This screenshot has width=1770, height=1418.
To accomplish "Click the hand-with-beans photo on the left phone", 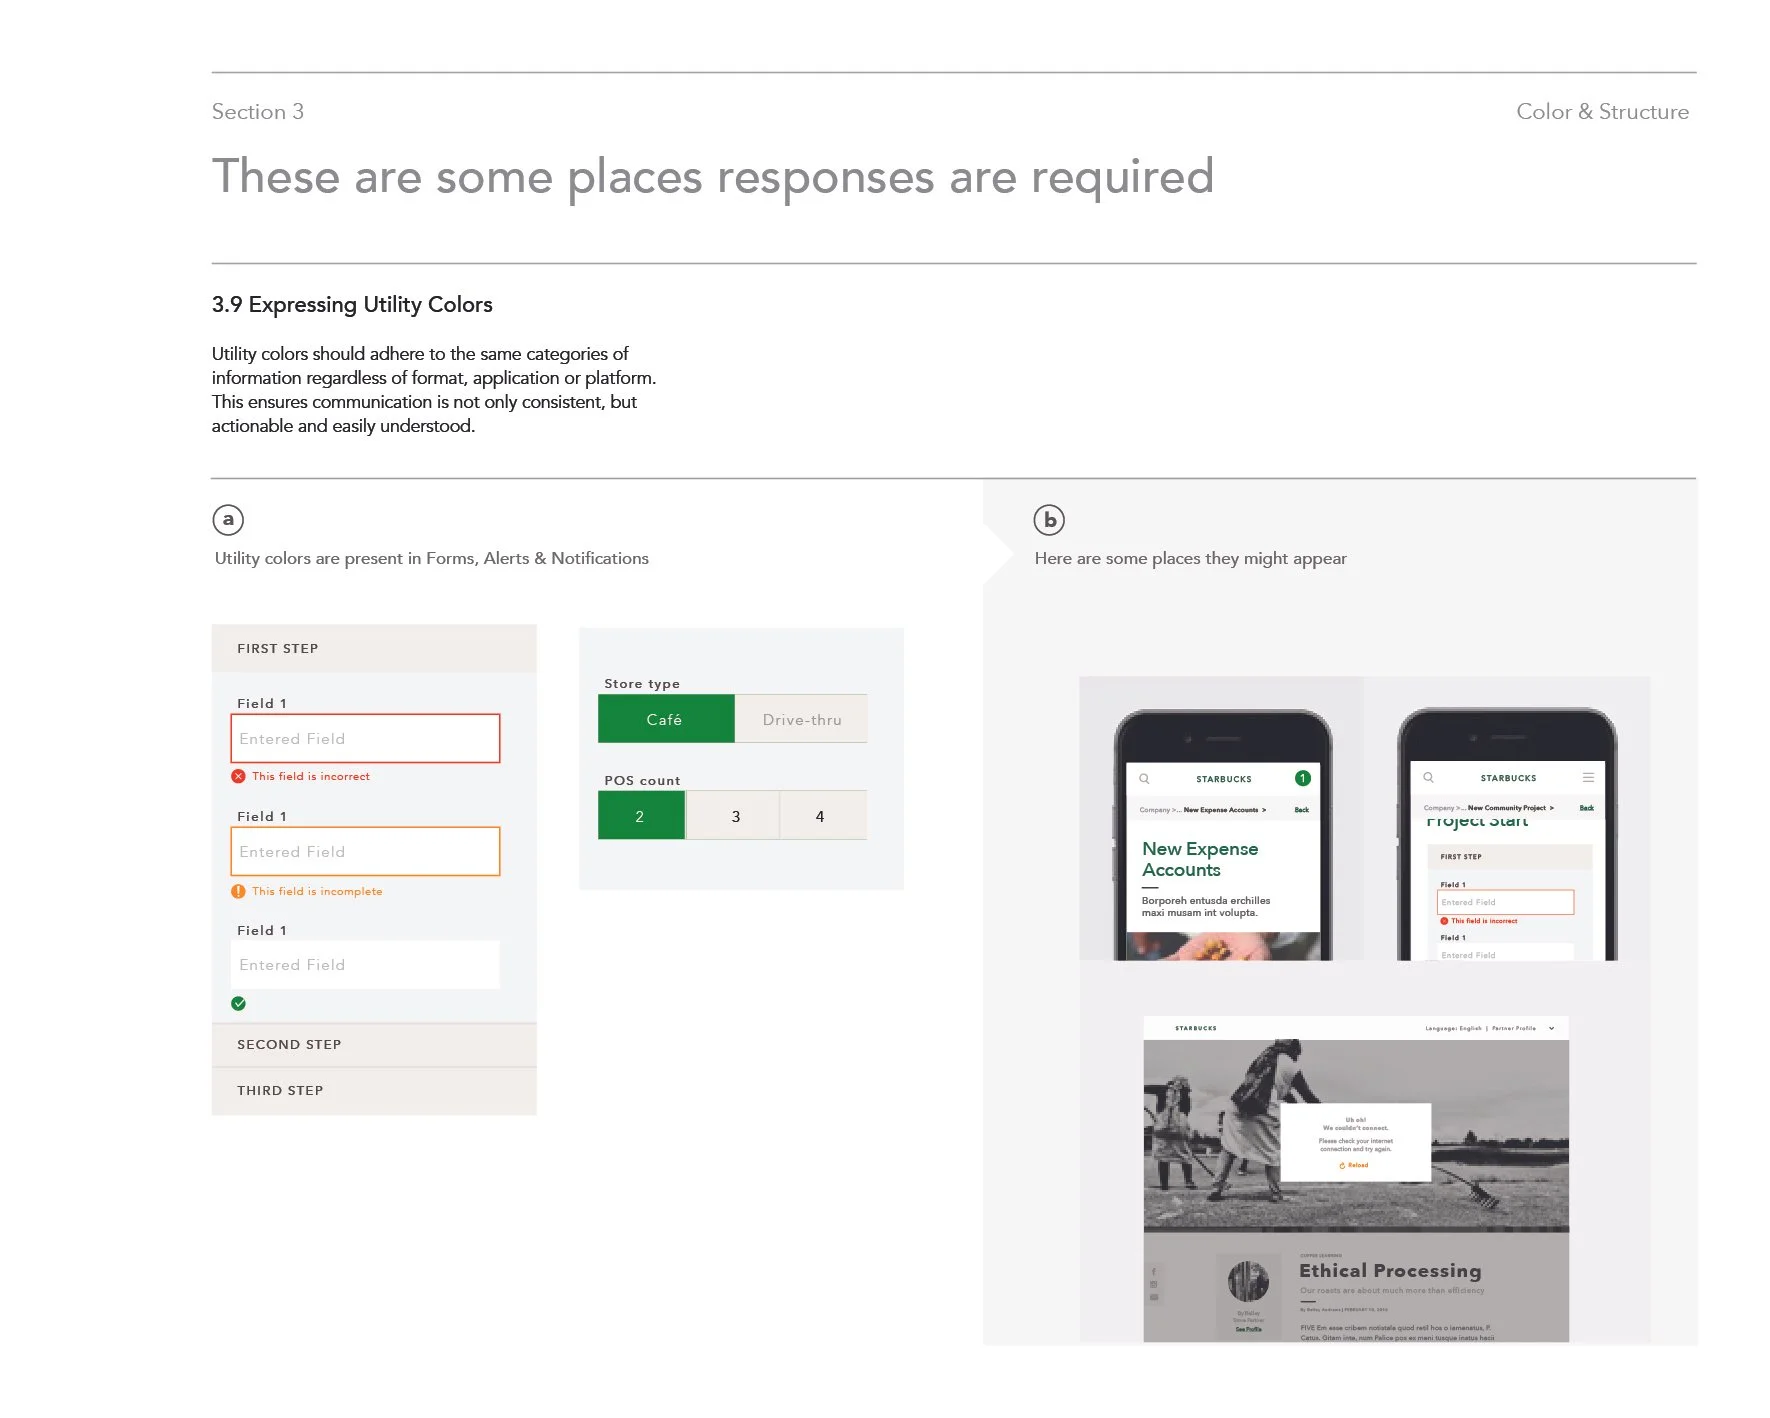I will coord(1223,946).
